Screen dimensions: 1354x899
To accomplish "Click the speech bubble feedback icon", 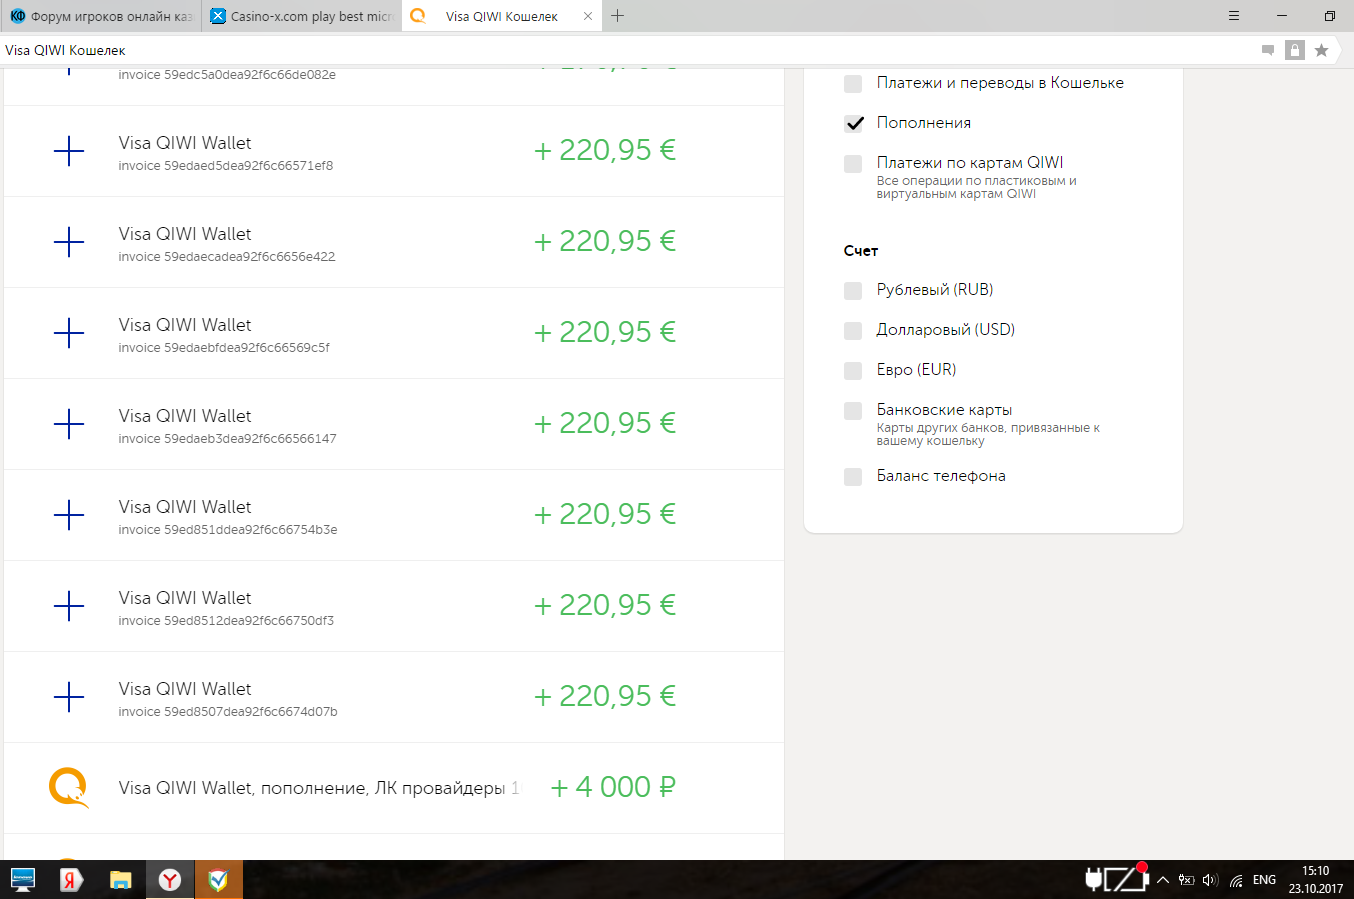I will [1268, 50].
